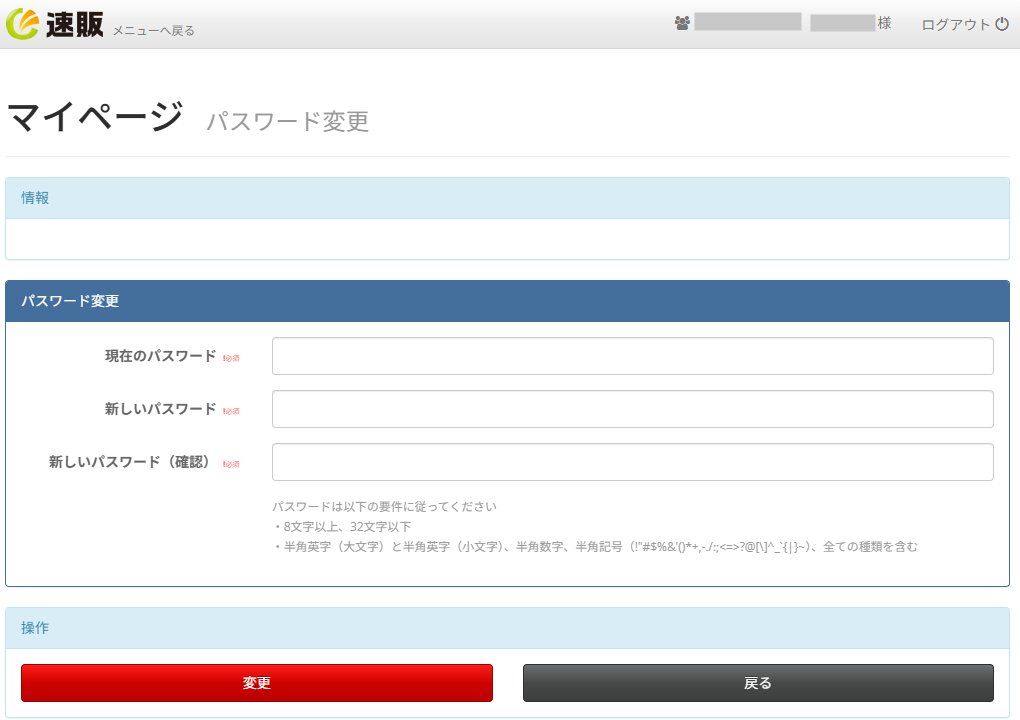Open the メニューへ戻る link
The height and width of the screenshot is (720, 1020).
pos(153,31)
